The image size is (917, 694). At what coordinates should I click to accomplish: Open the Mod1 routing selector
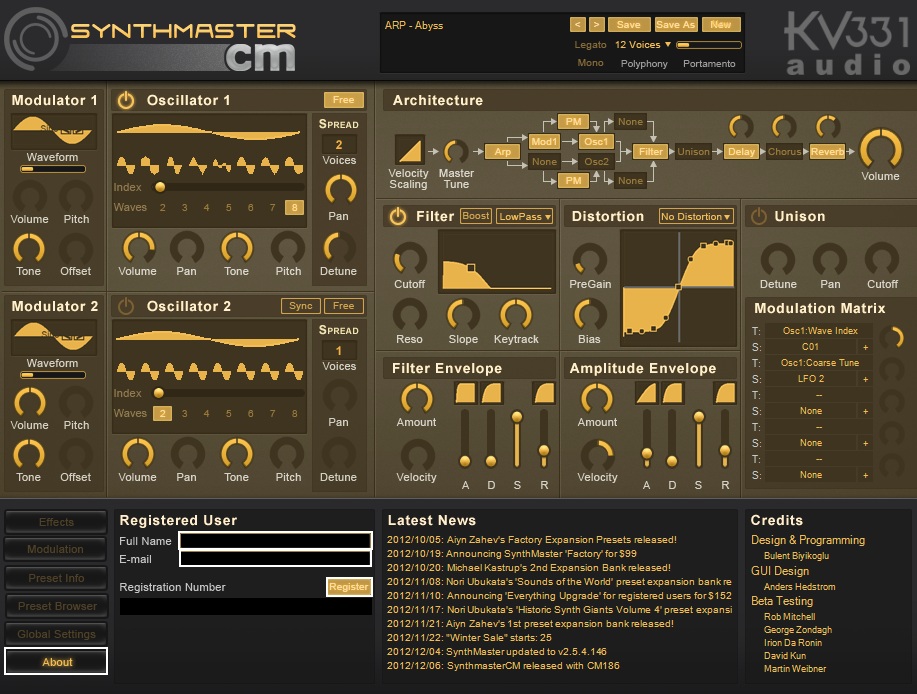(x=544, y=141)
